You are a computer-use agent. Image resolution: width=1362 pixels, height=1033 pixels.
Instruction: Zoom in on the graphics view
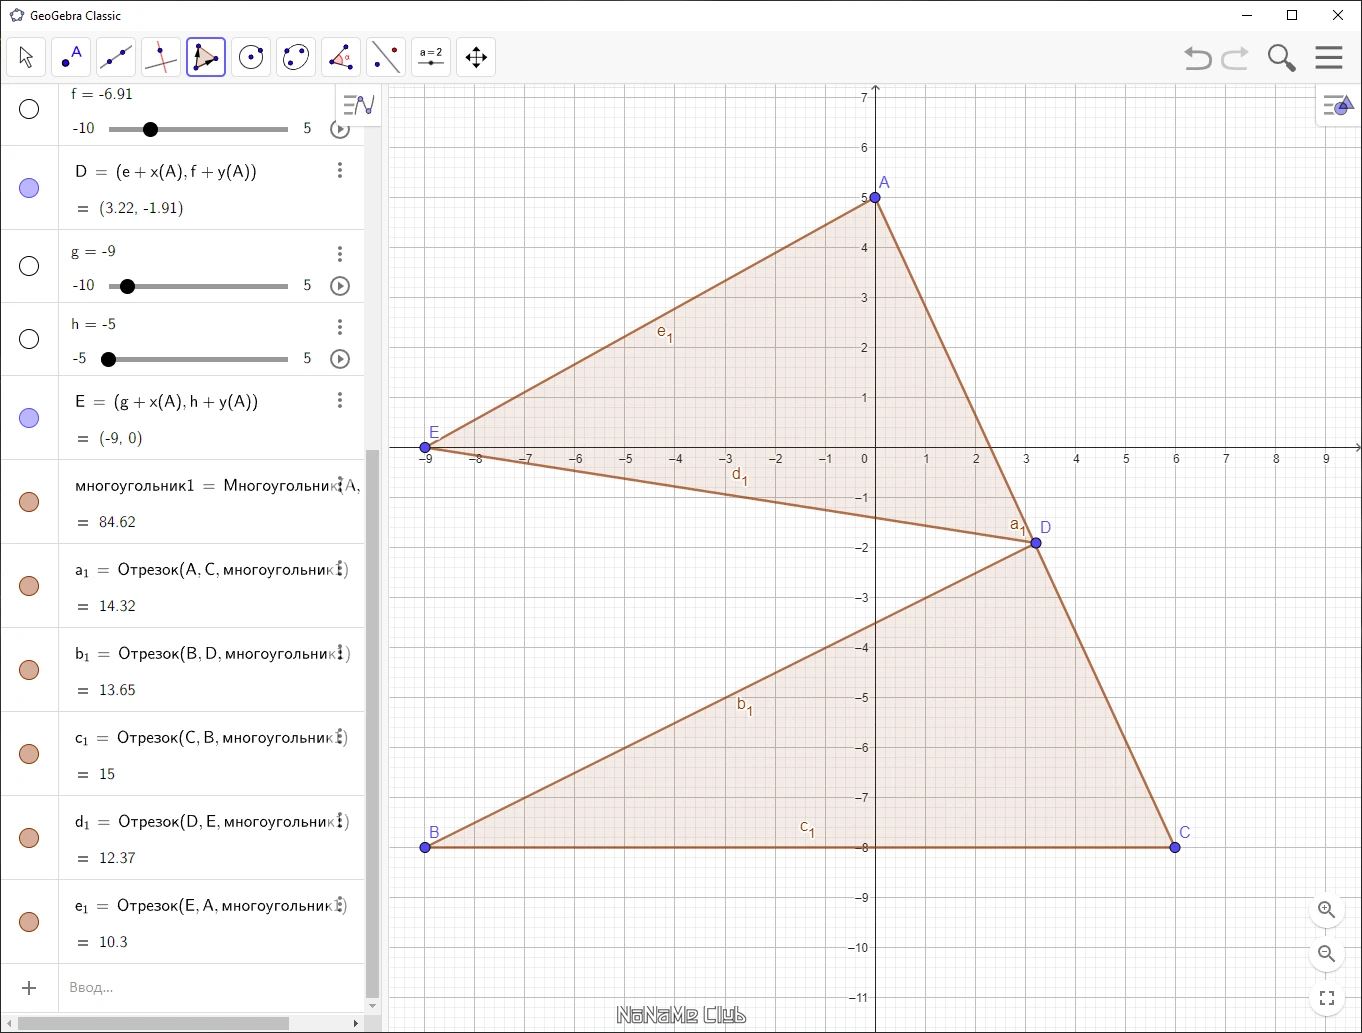(1327, 910)
